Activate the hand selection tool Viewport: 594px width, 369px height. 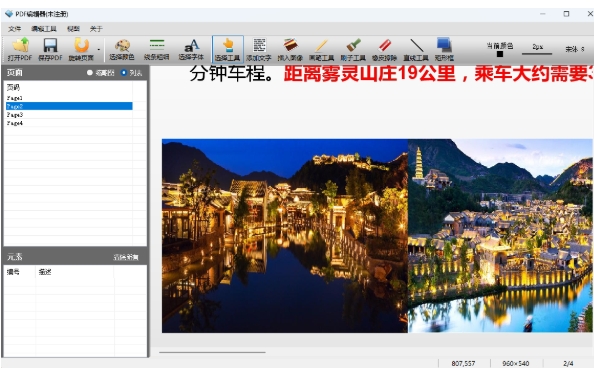point(228,49)
